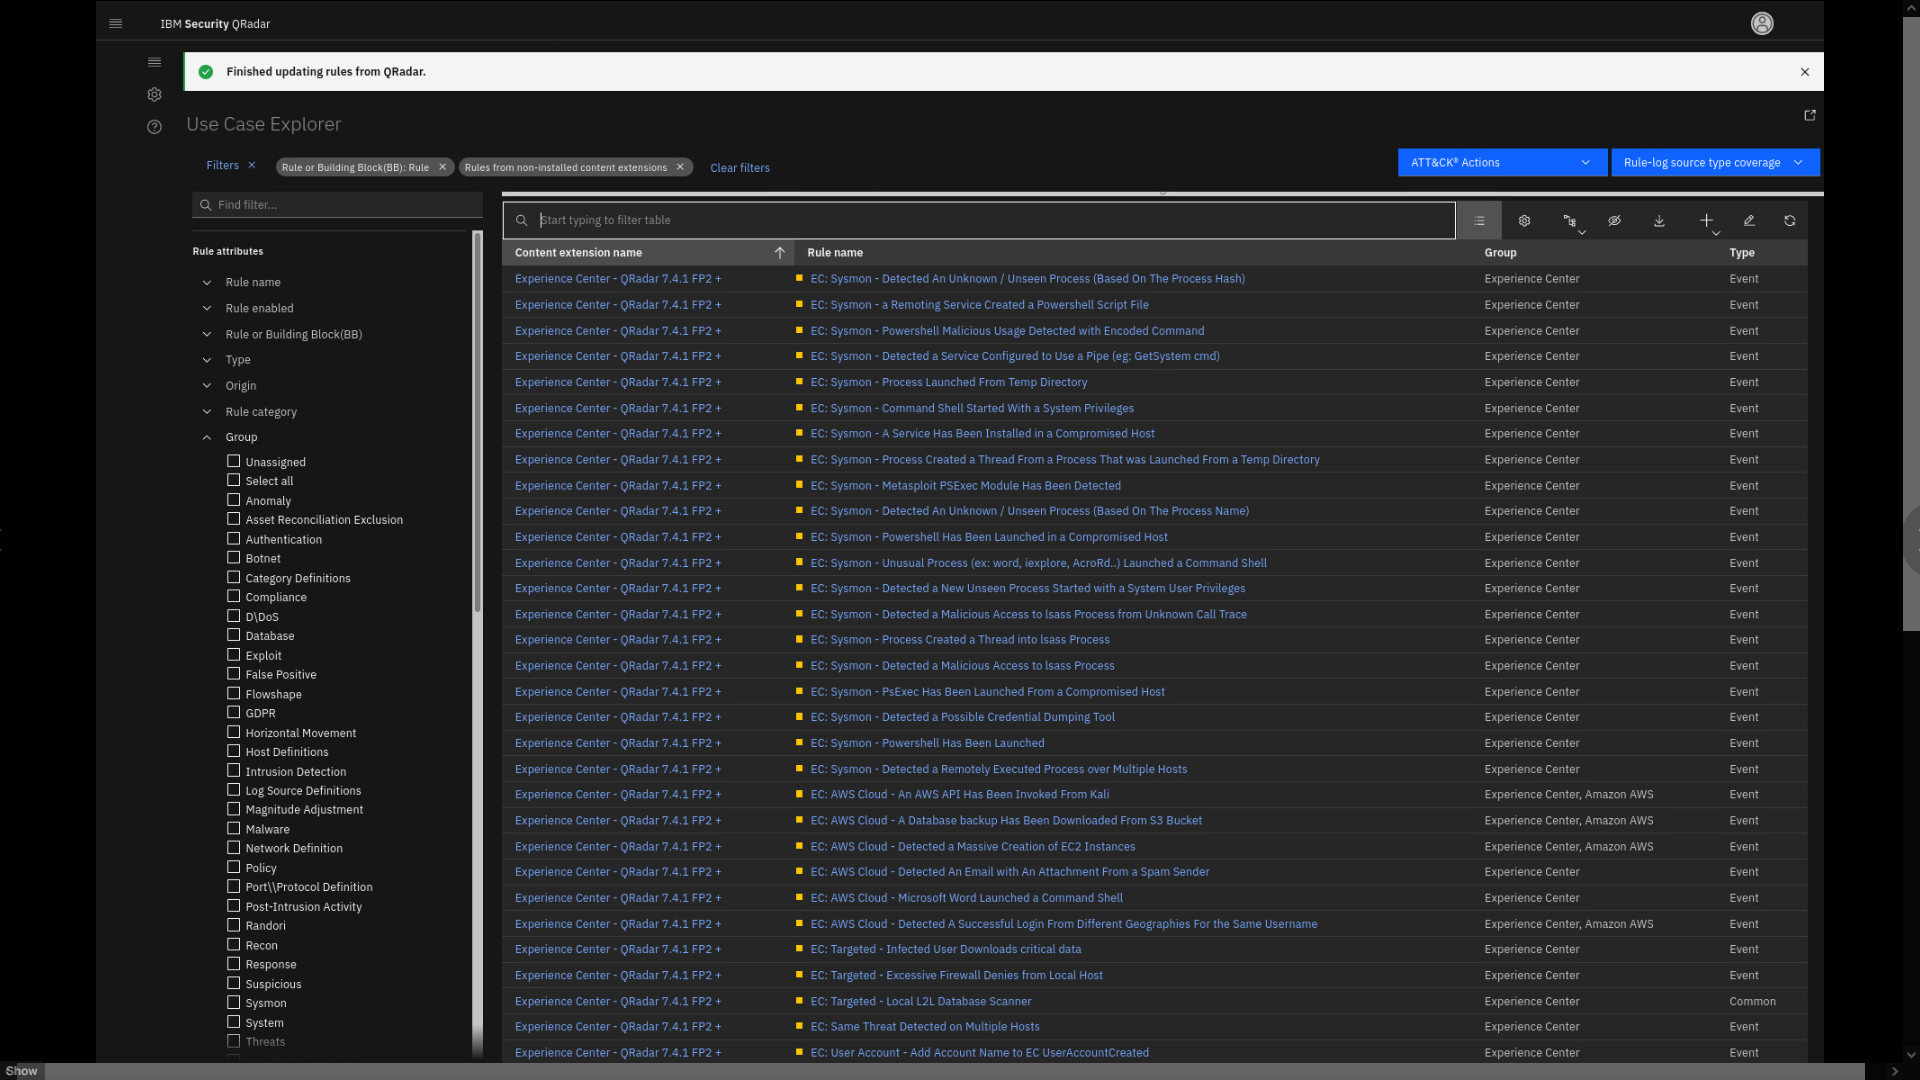Click the crossed-out eye hide icon
Image resolution: width=1920 pixels, height=1080 pixels.
pos(1614,221)
